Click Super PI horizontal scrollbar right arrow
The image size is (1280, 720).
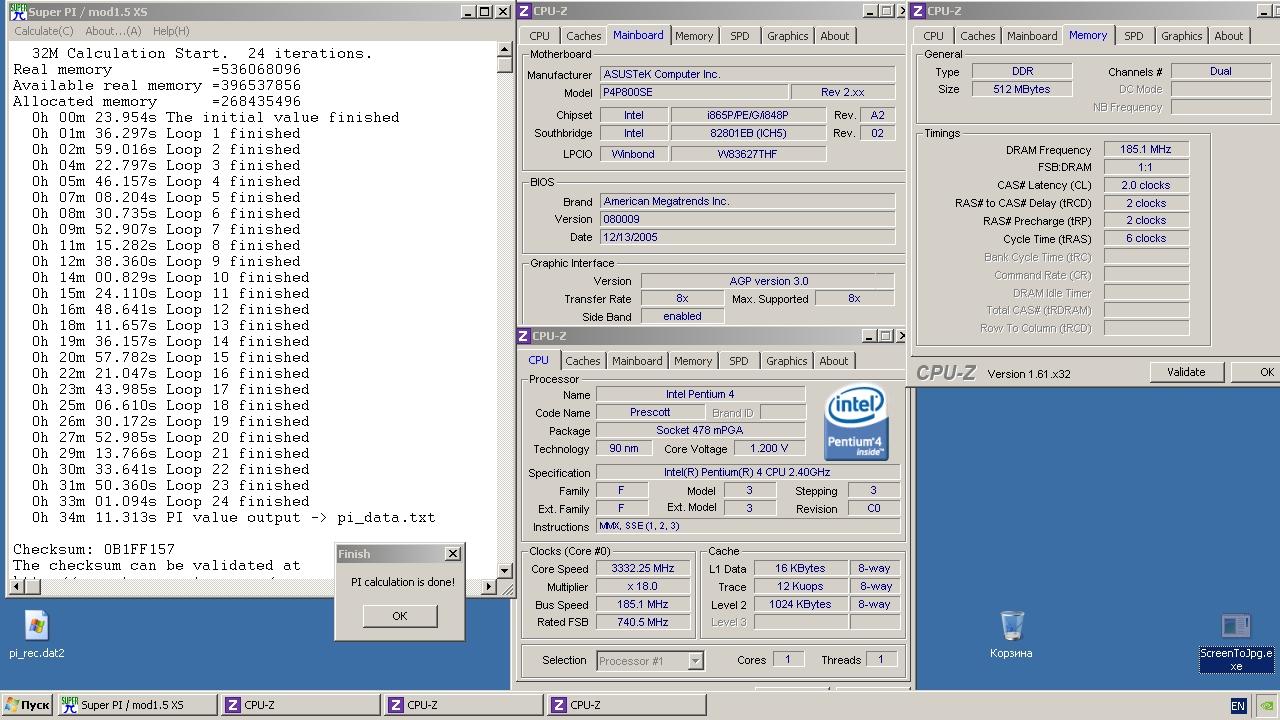tap(490, 587)
